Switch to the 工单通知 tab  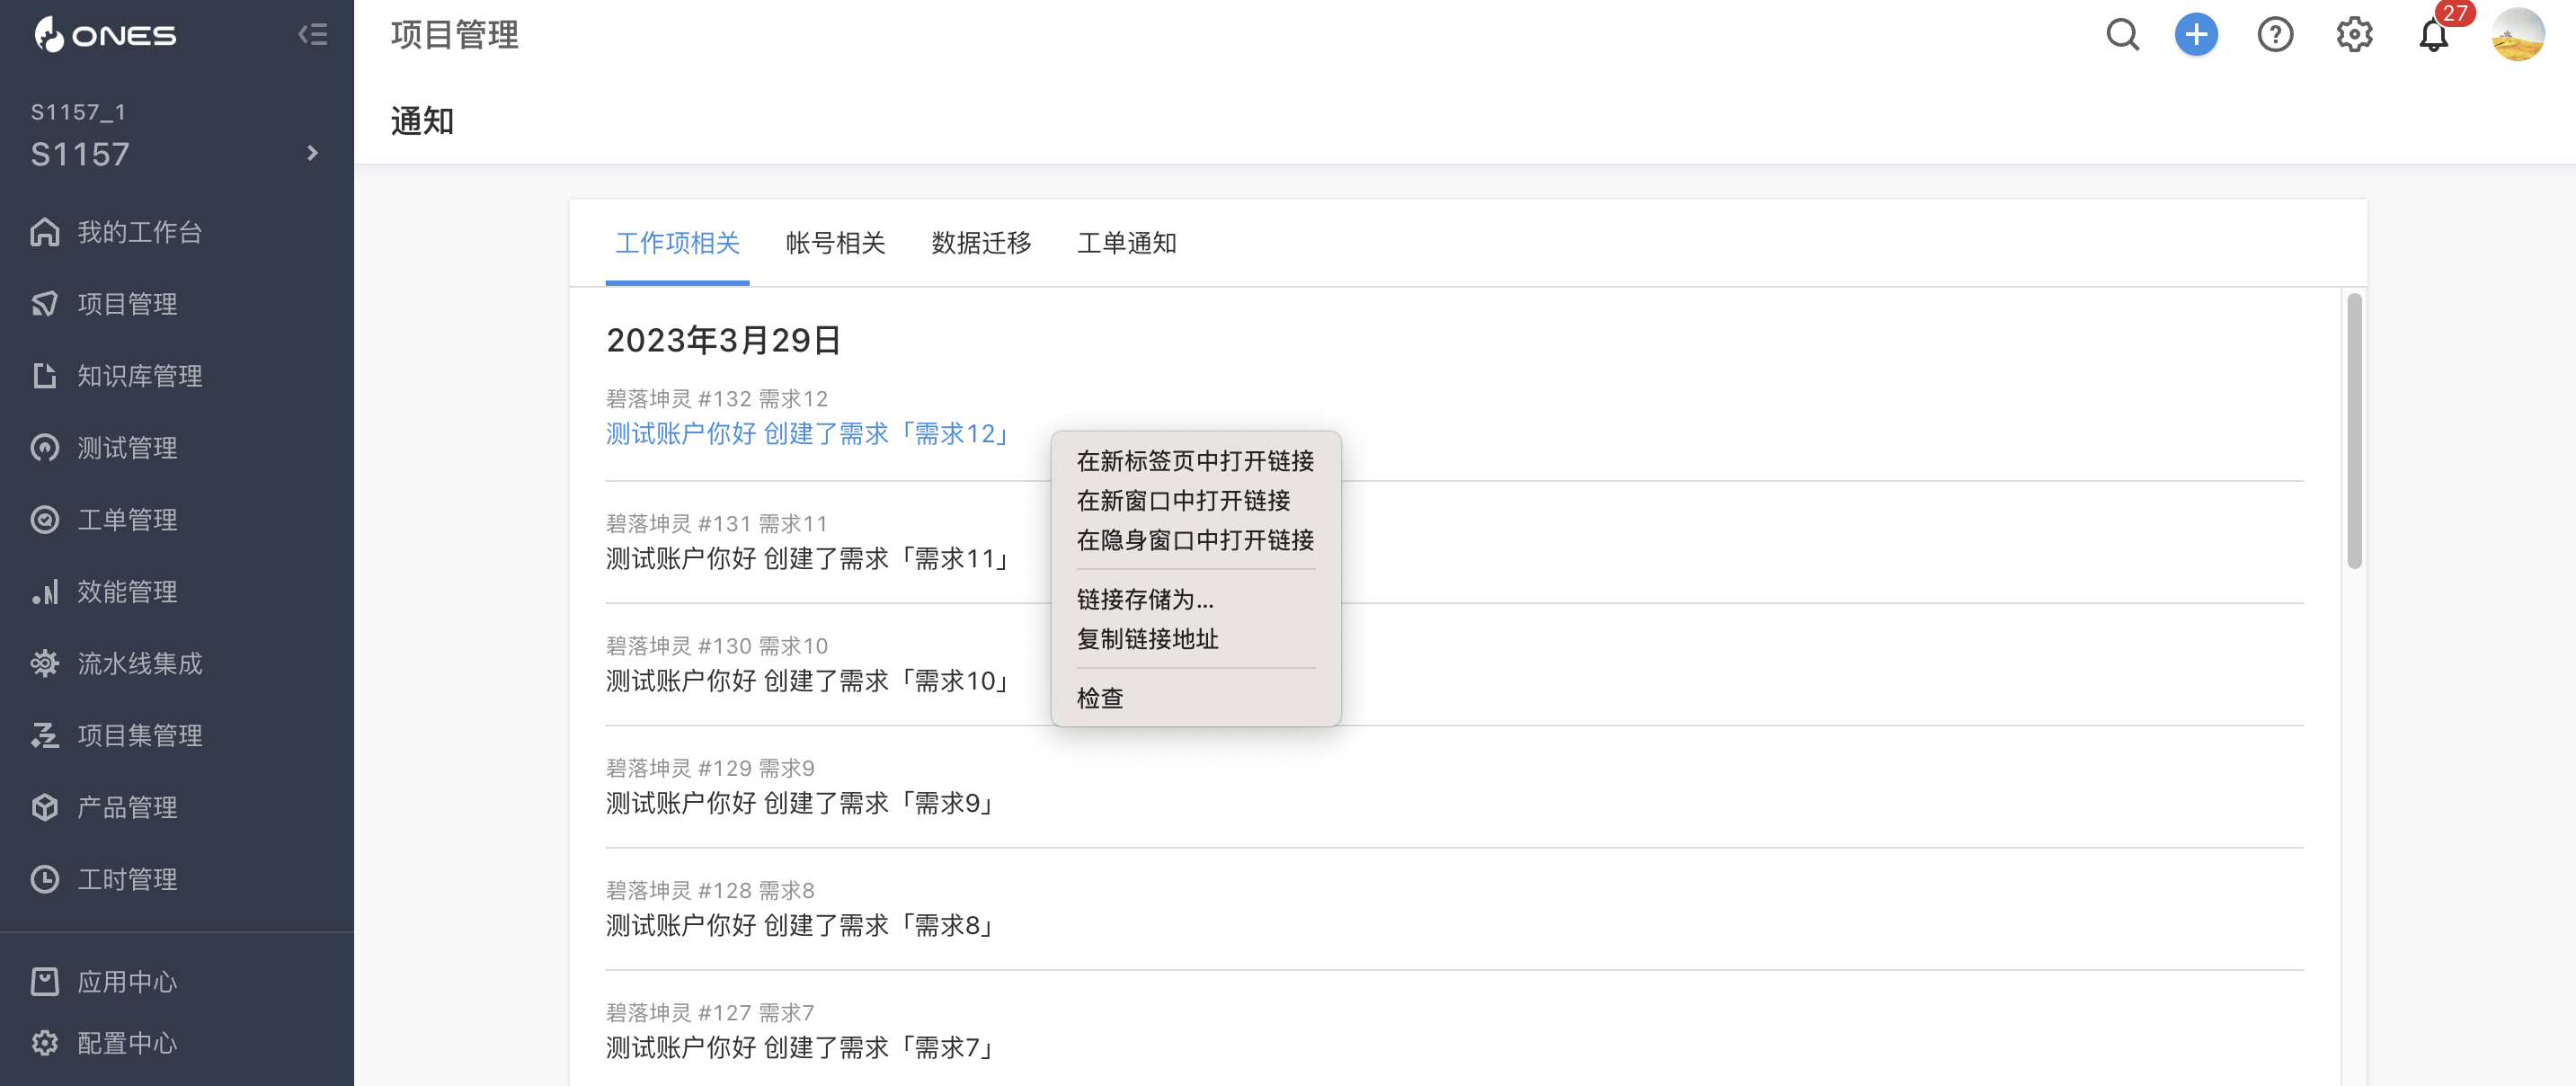[x=1127, y=243]
